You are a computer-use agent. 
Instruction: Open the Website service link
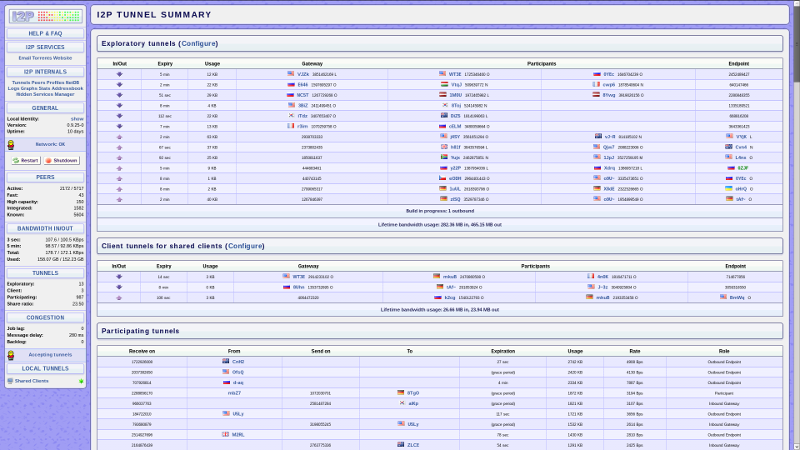click(62, 58)
